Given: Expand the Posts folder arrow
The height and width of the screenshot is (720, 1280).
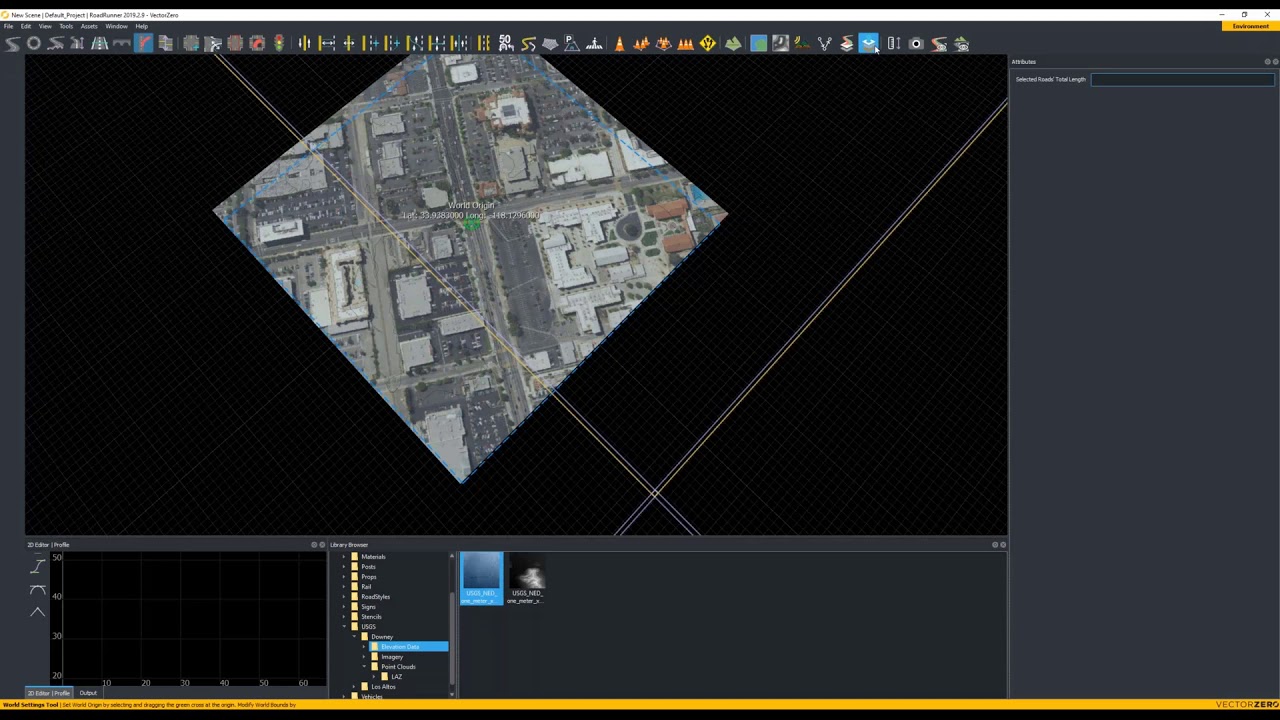Looking at the screenshot, I should [x=344, y=567].
